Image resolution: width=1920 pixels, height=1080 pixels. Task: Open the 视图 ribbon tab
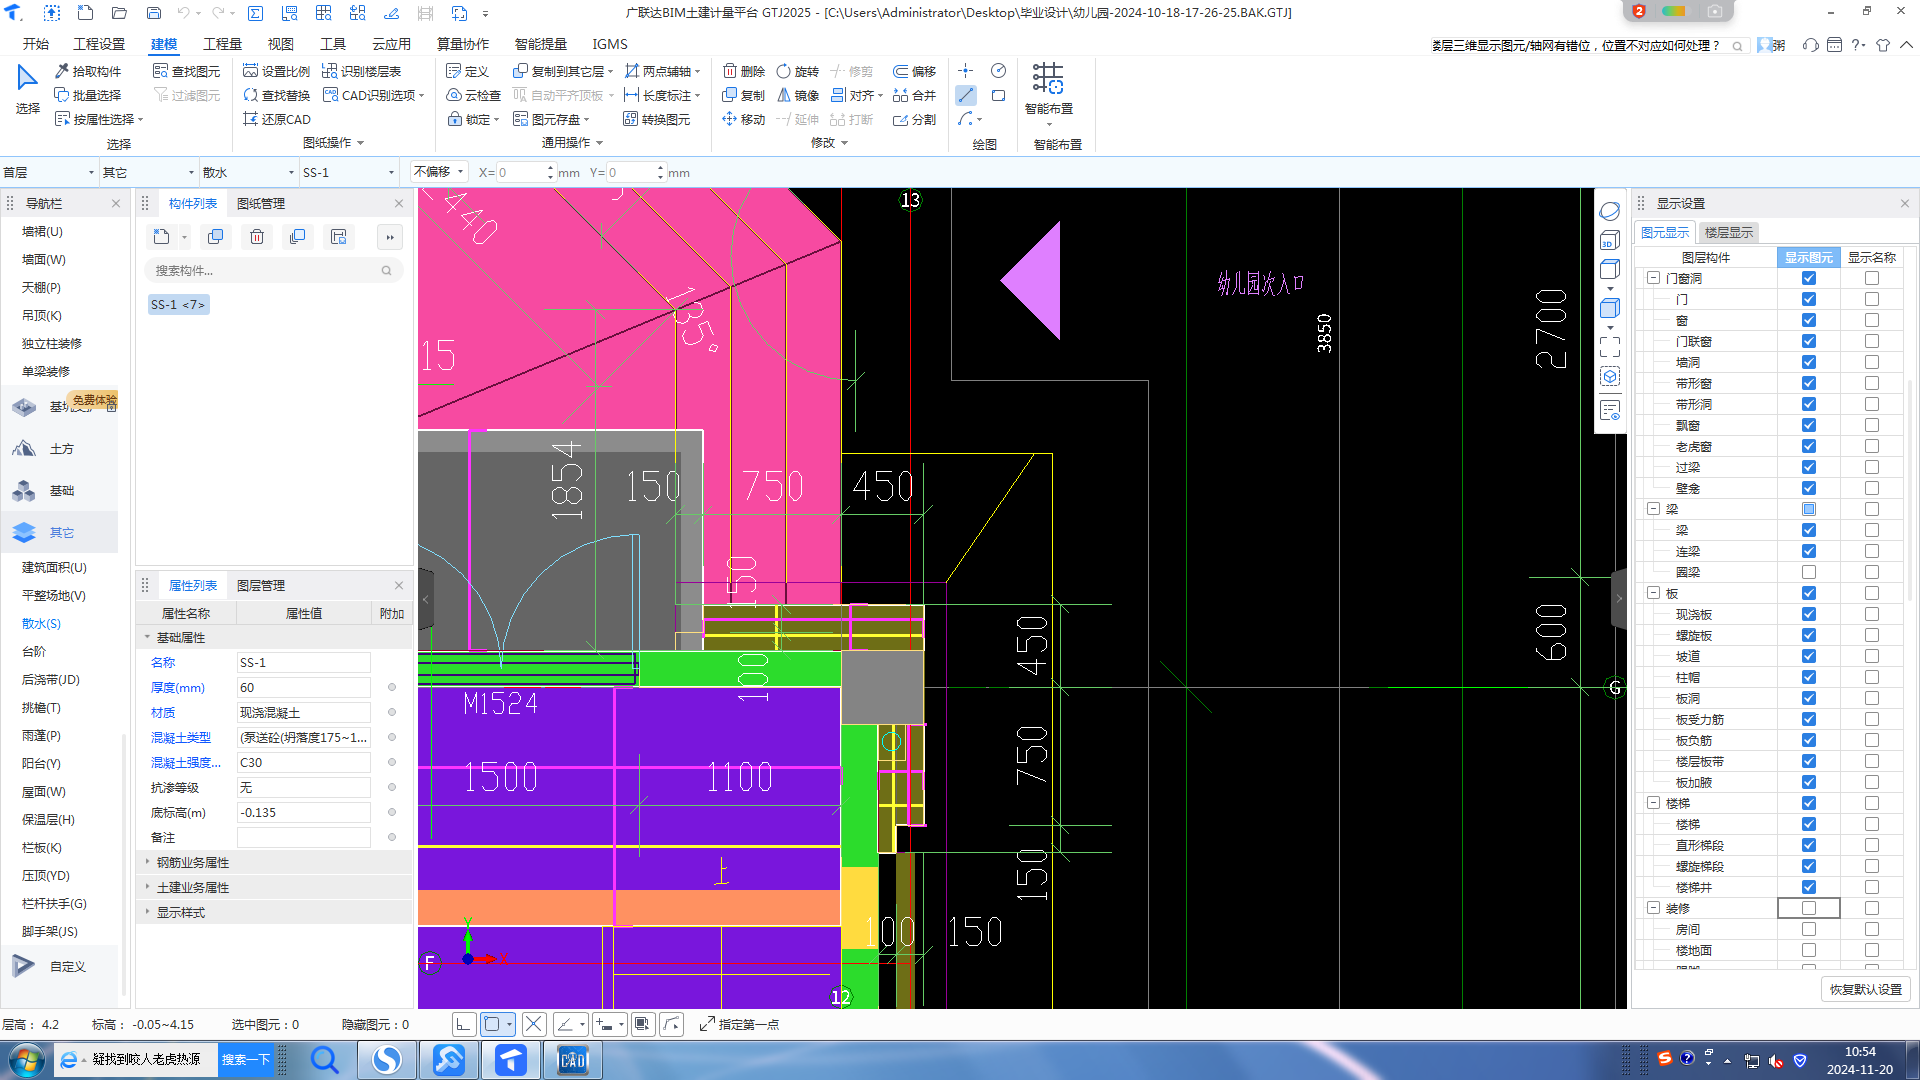point(280,44)
